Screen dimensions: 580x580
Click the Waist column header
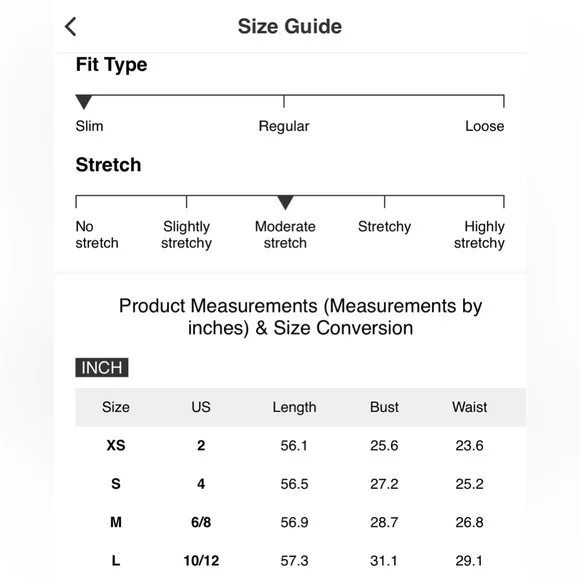pos(469,407)
